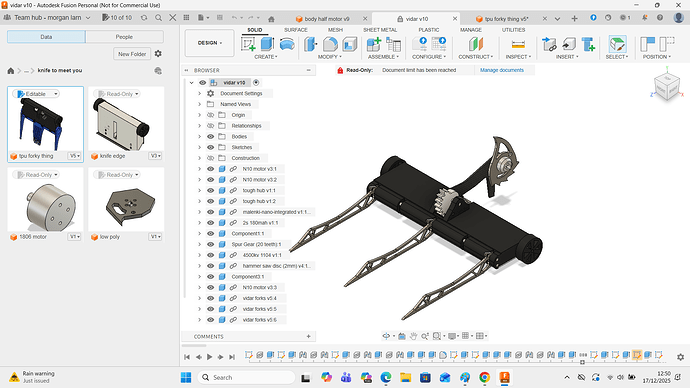The image size is (690, 388).
Task: Open Chrome from the taskbar
Action: click(x=484, y=377)
